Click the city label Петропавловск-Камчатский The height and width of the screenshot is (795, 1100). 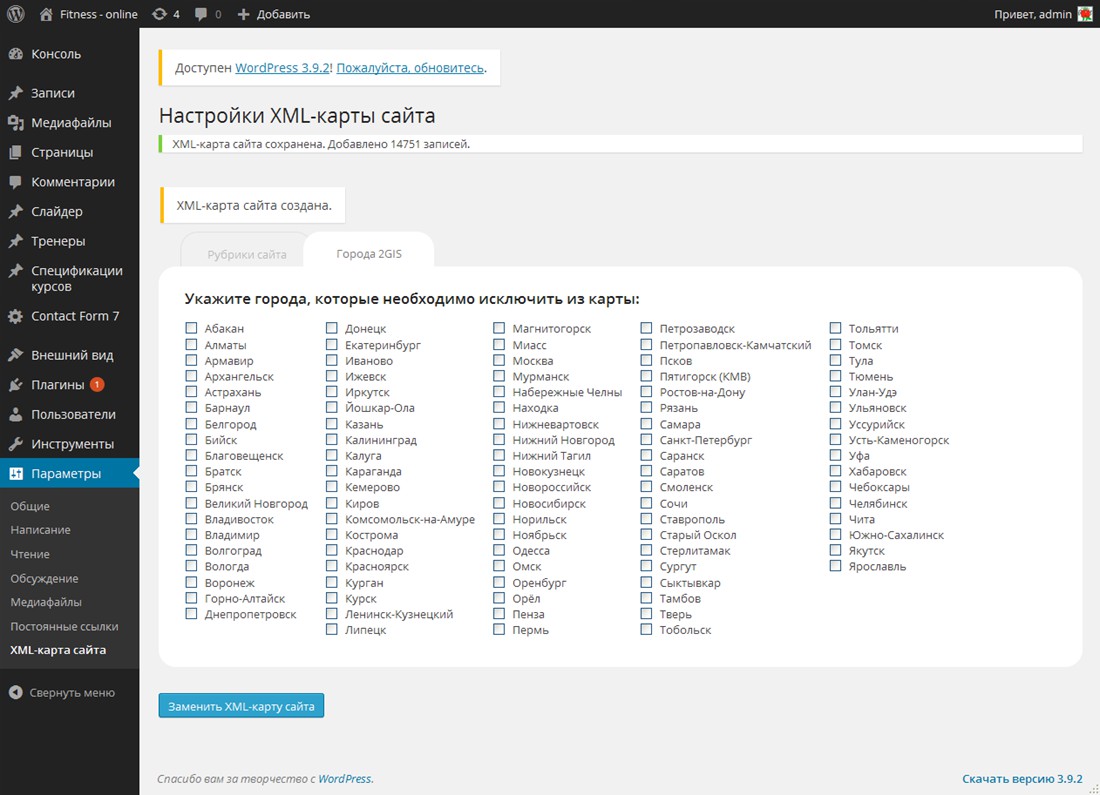[x=735, y=345]
